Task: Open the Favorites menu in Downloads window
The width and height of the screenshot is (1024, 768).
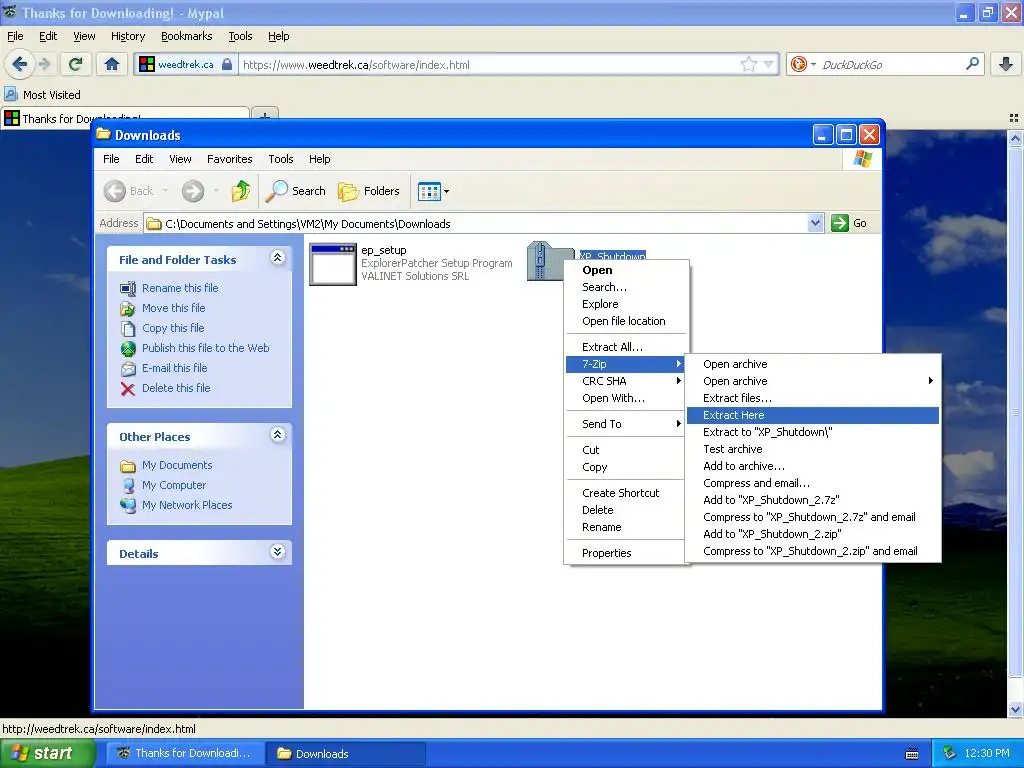Action: coord(229,159)
